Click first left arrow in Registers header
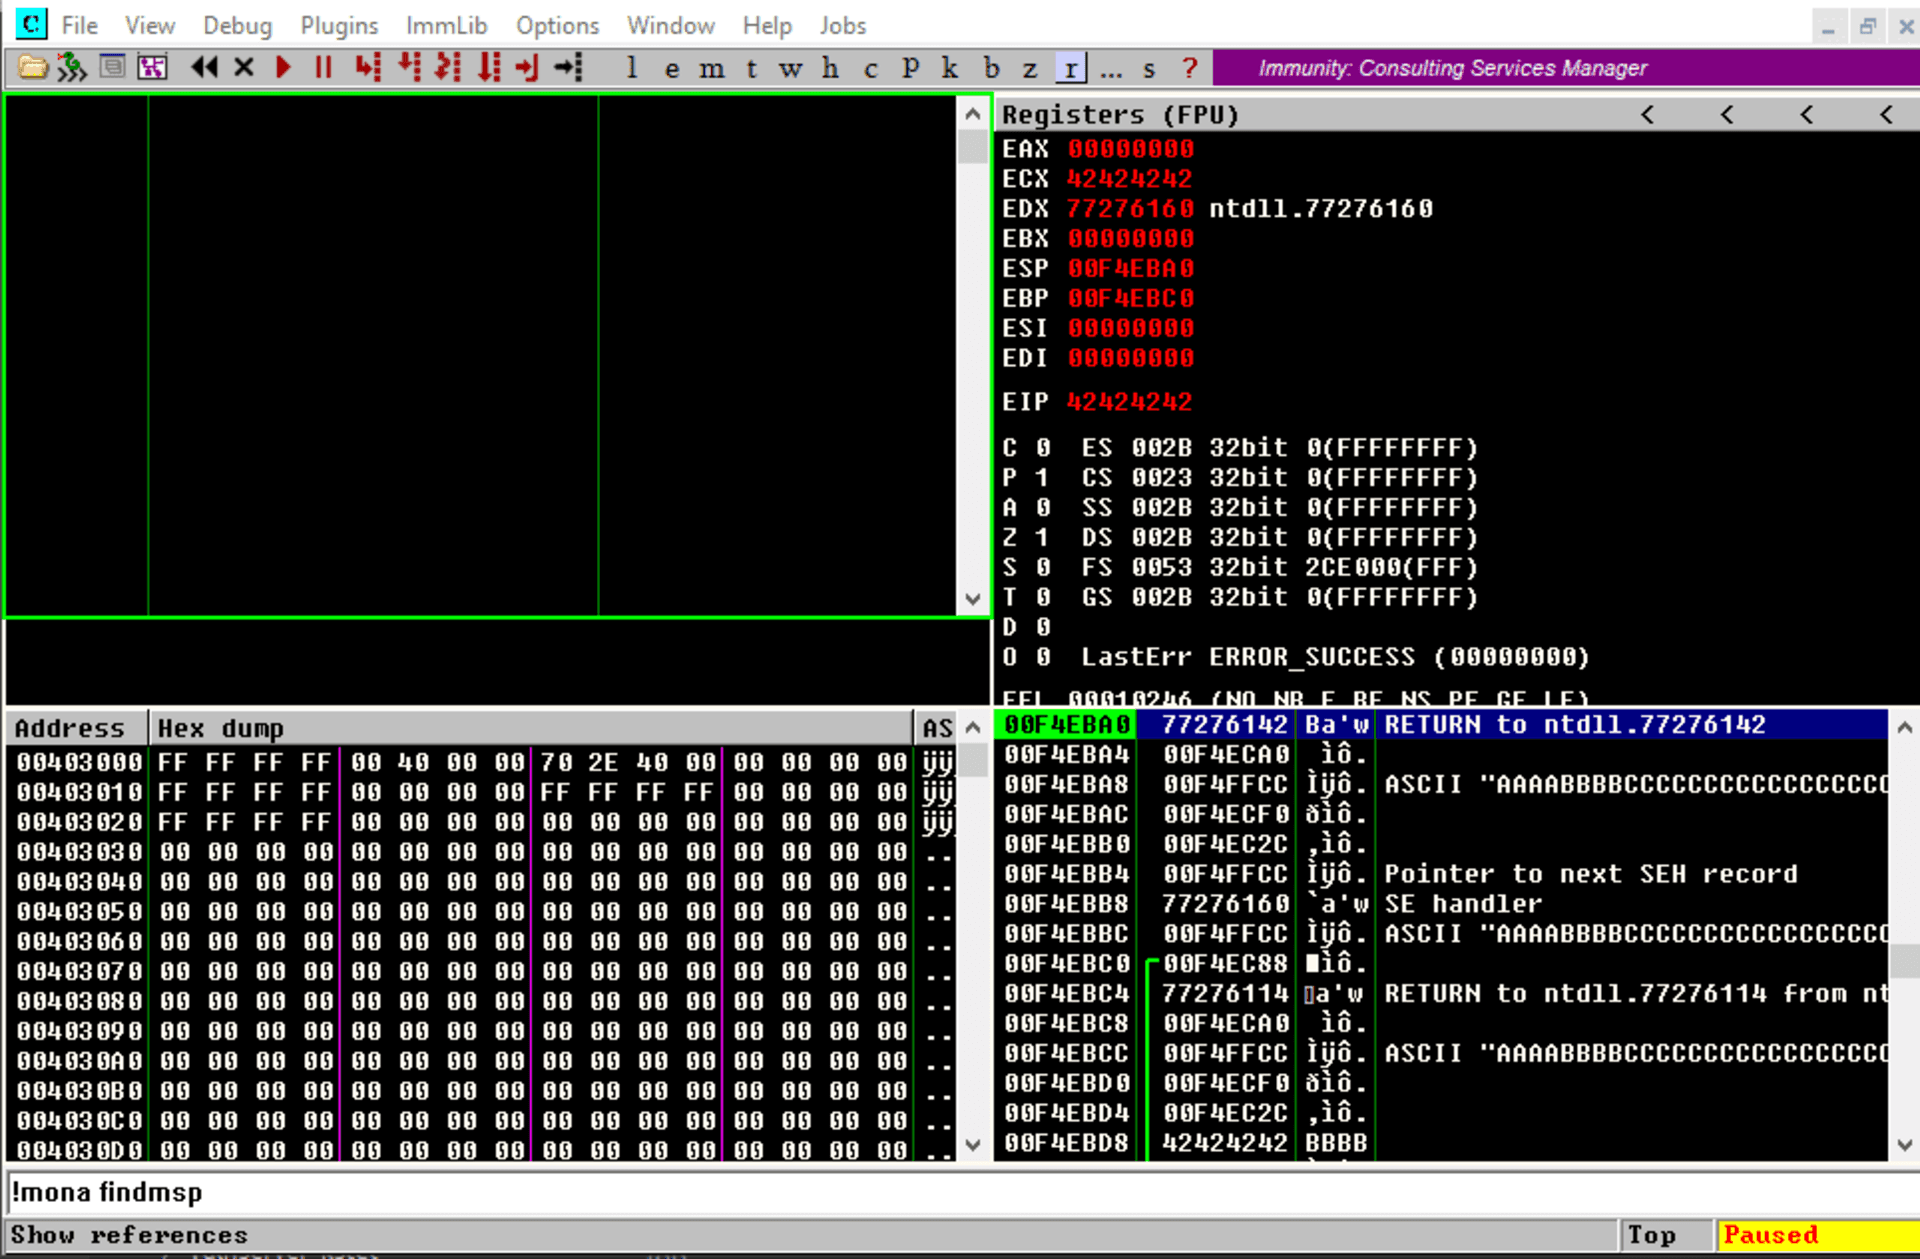The width and height of the screenshot is (1920, 1259). [1648, 115]
